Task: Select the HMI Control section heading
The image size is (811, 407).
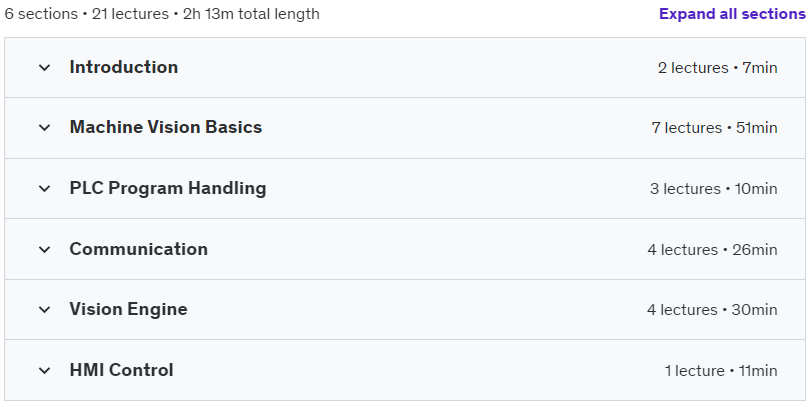Action: coord(121,370)
